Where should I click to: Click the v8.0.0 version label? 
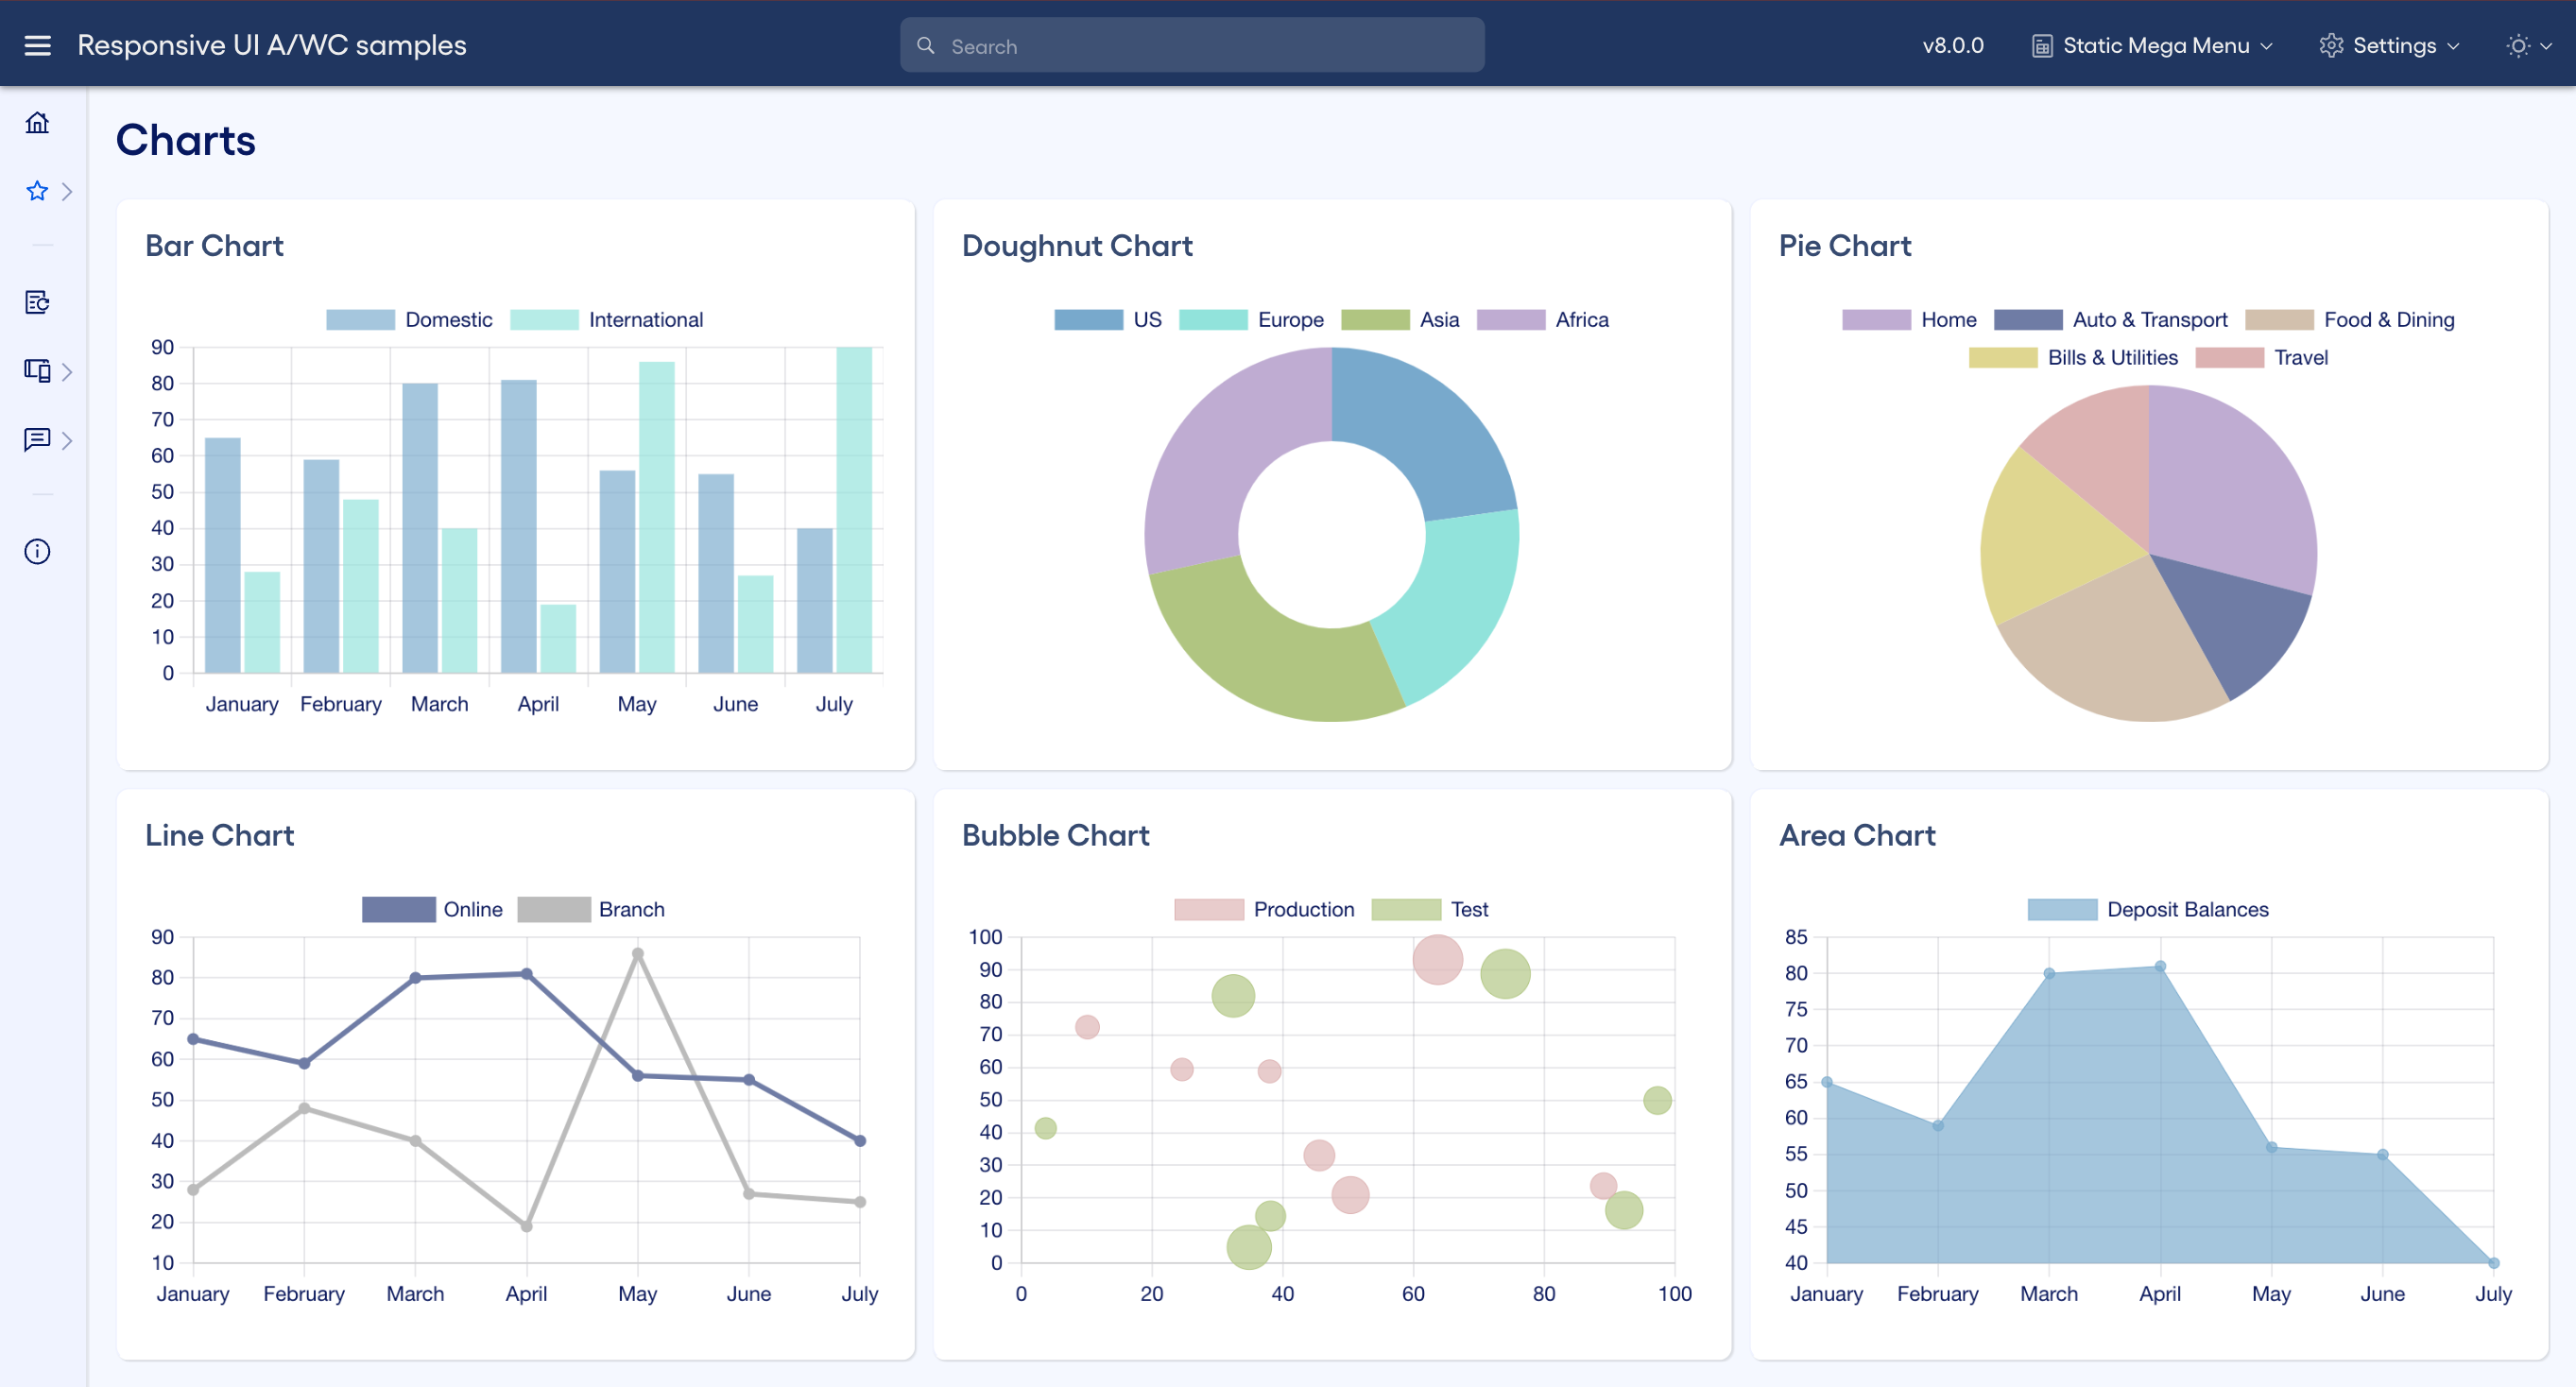(1953, 45)
